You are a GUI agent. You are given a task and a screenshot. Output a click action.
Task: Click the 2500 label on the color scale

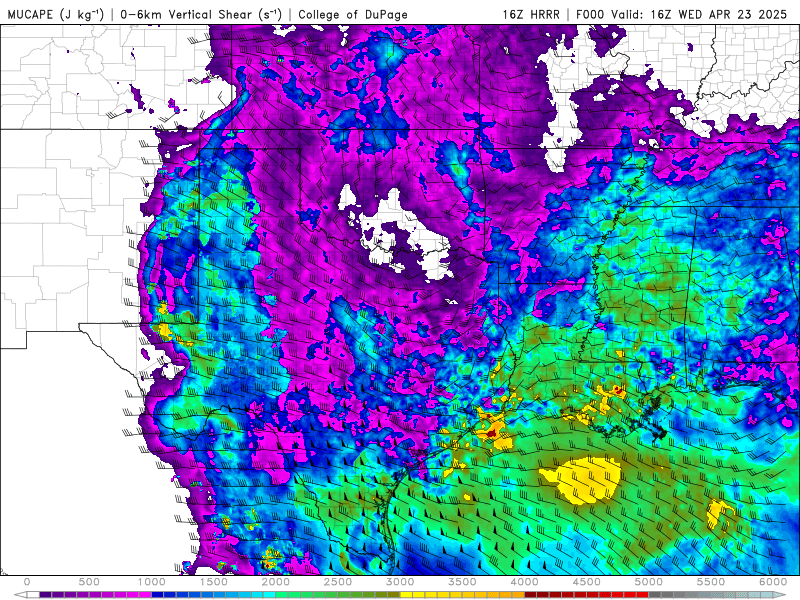click(338, 582)
